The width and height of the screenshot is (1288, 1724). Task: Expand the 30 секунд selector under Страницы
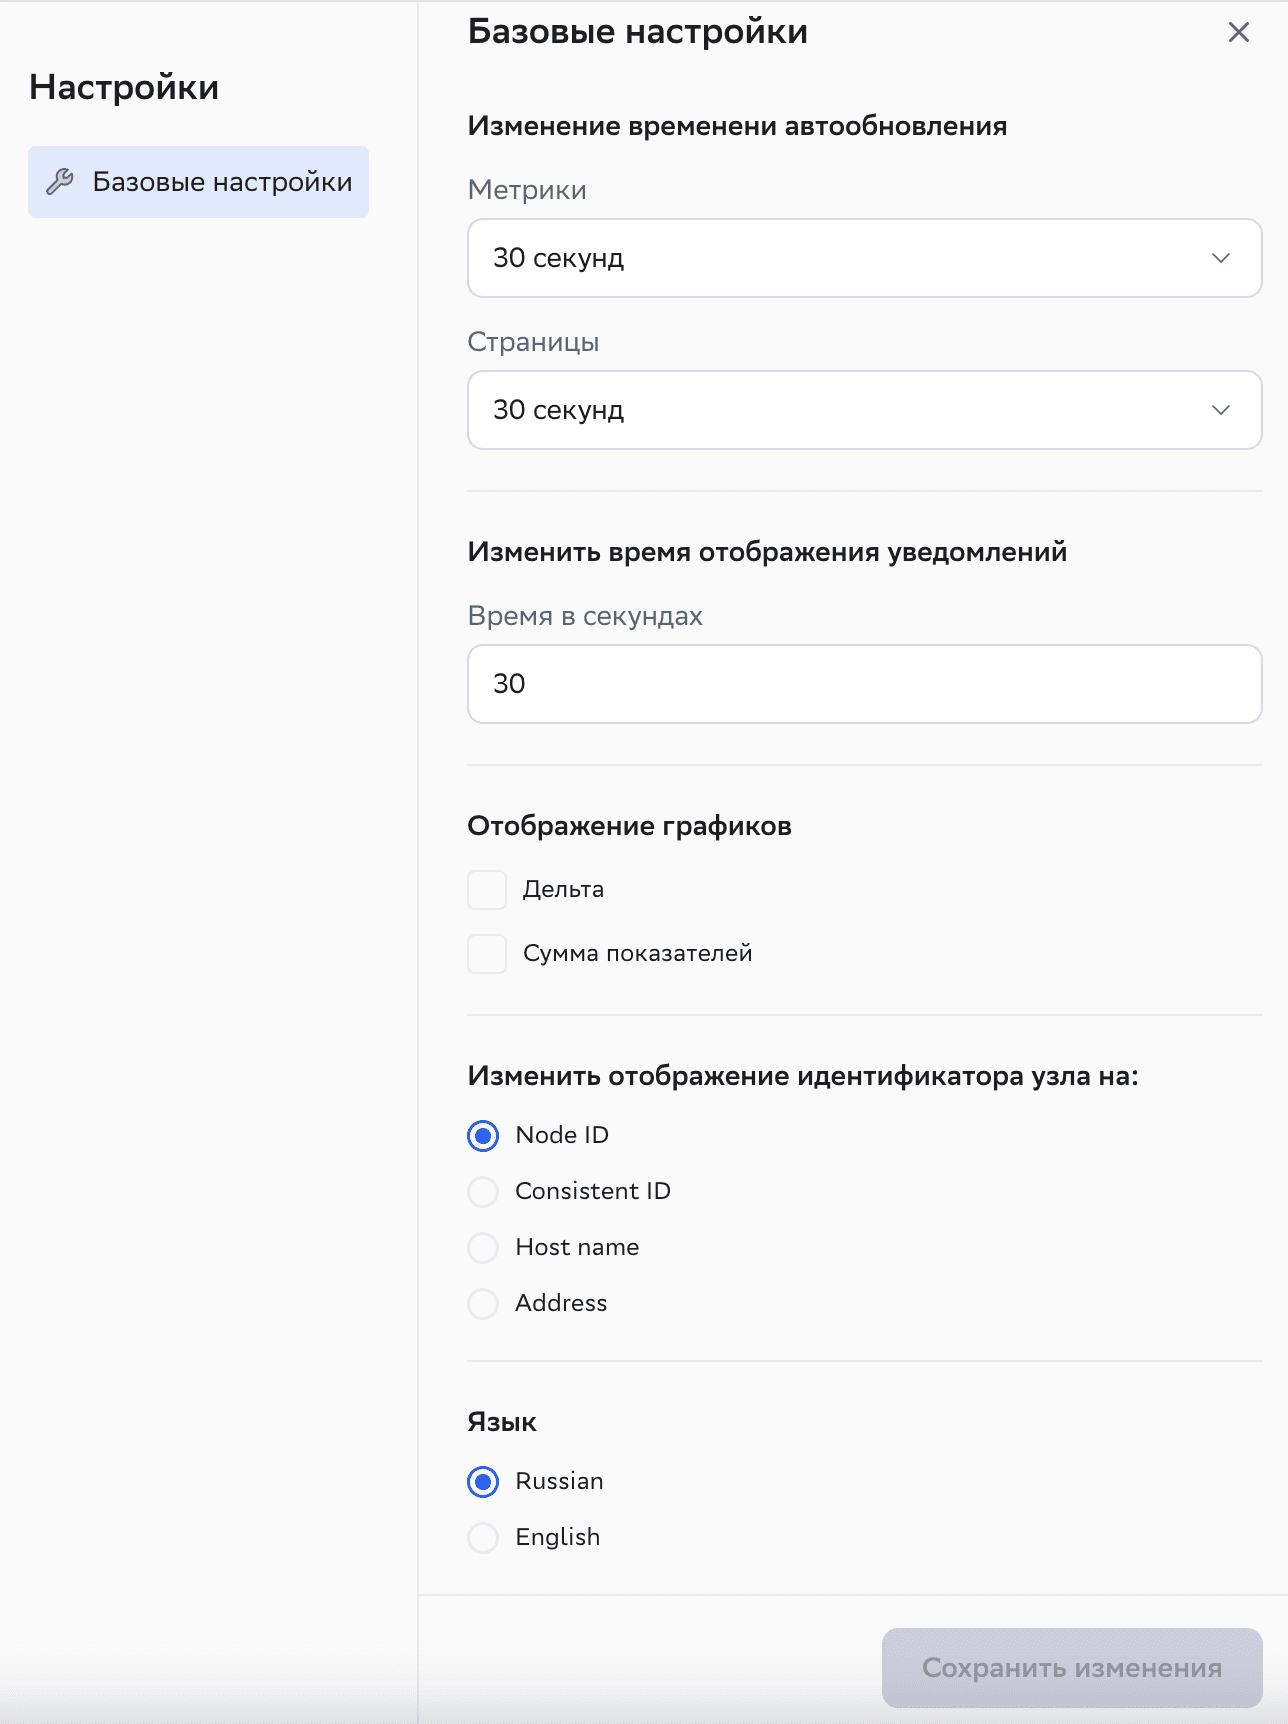(864, 410)
